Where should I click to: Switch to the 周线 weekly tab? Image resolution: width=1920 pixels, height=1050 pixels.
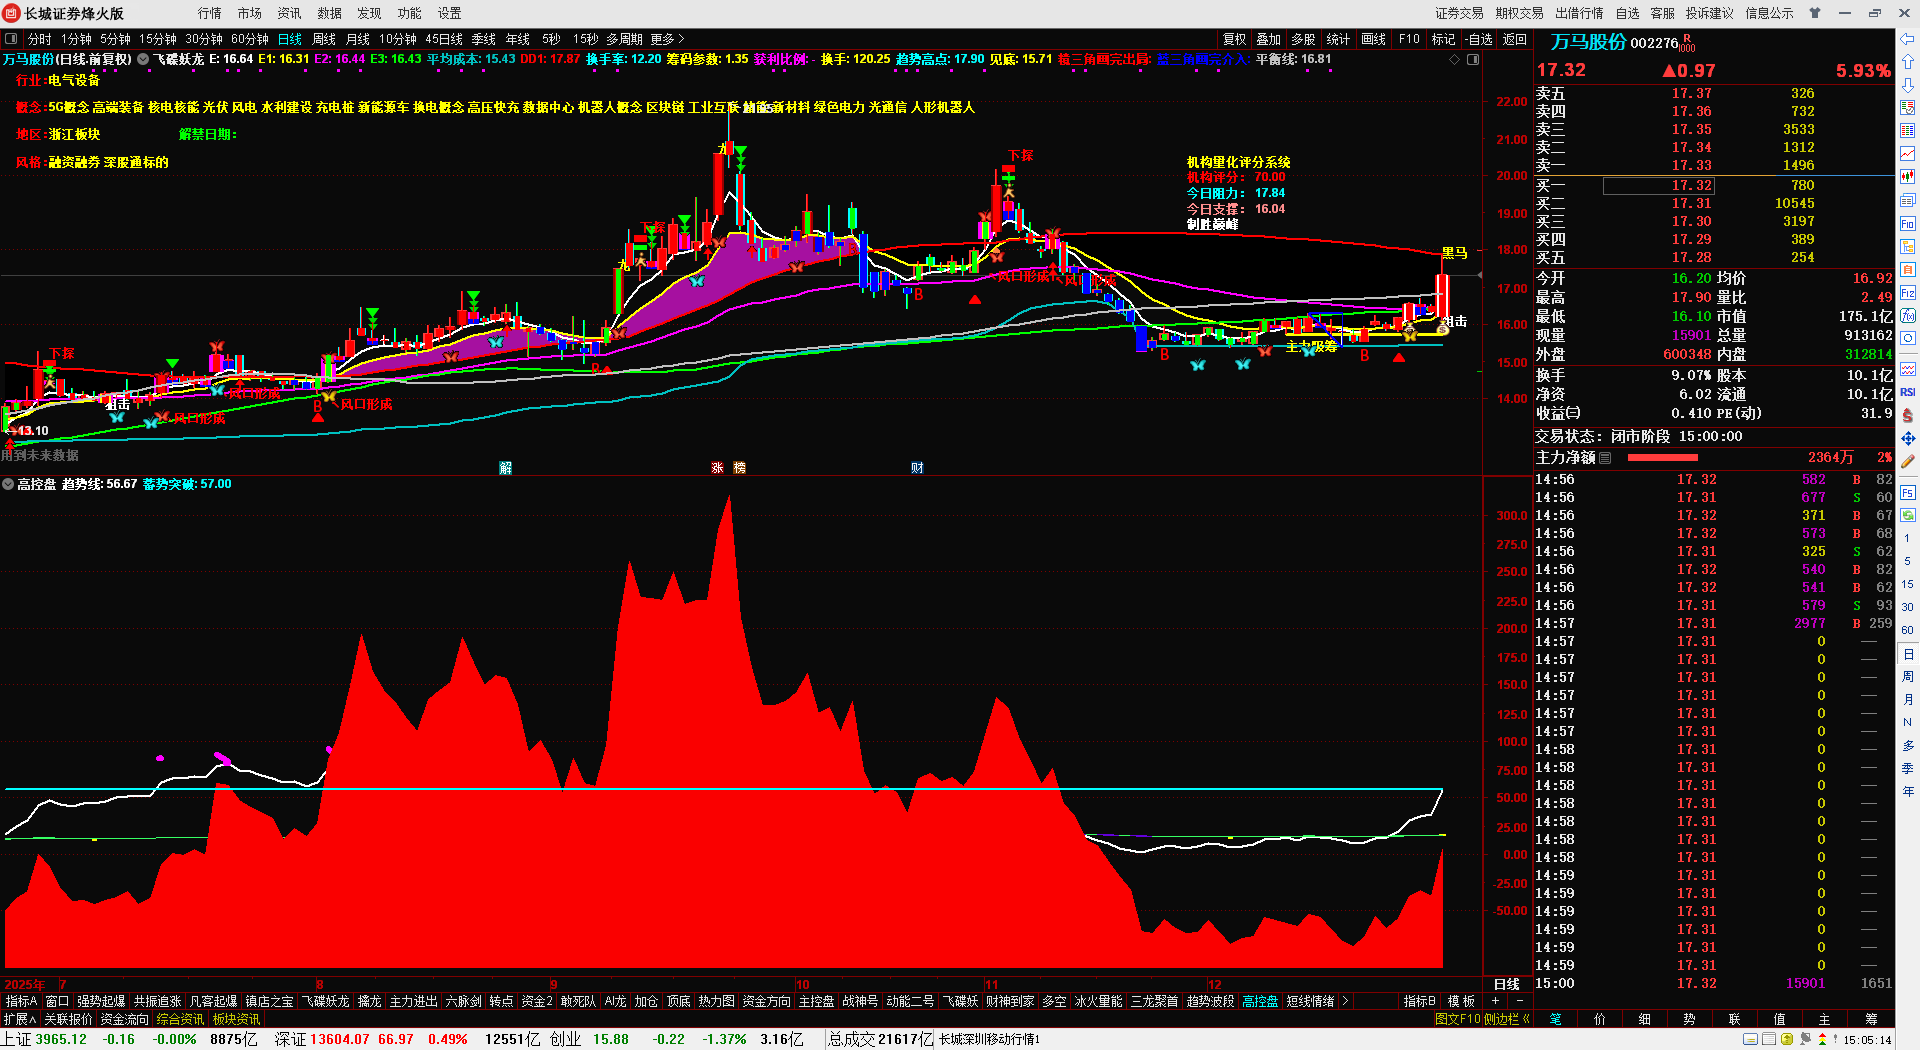pos(324,39)
